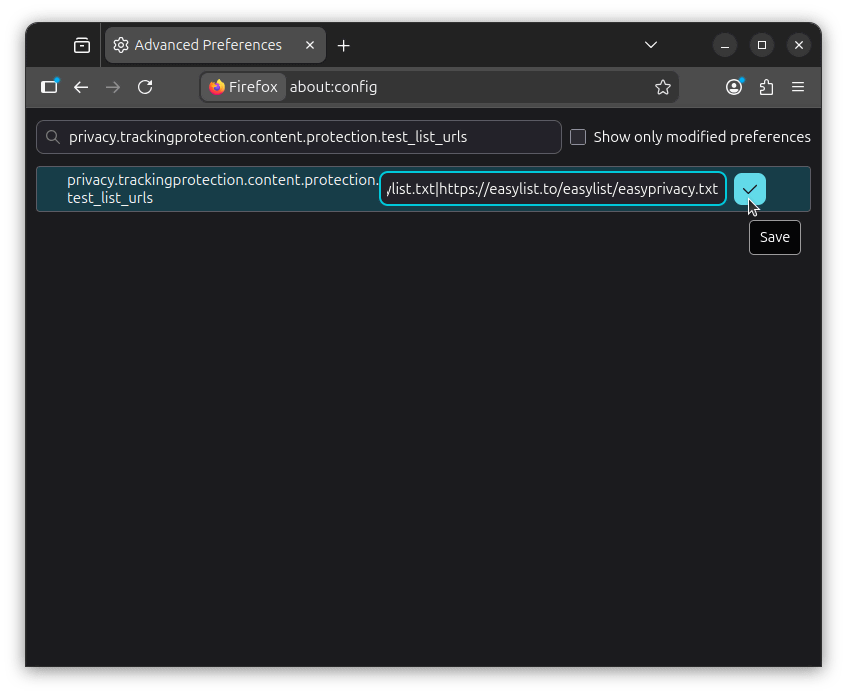Reload the about:config page

pos(145,87)
